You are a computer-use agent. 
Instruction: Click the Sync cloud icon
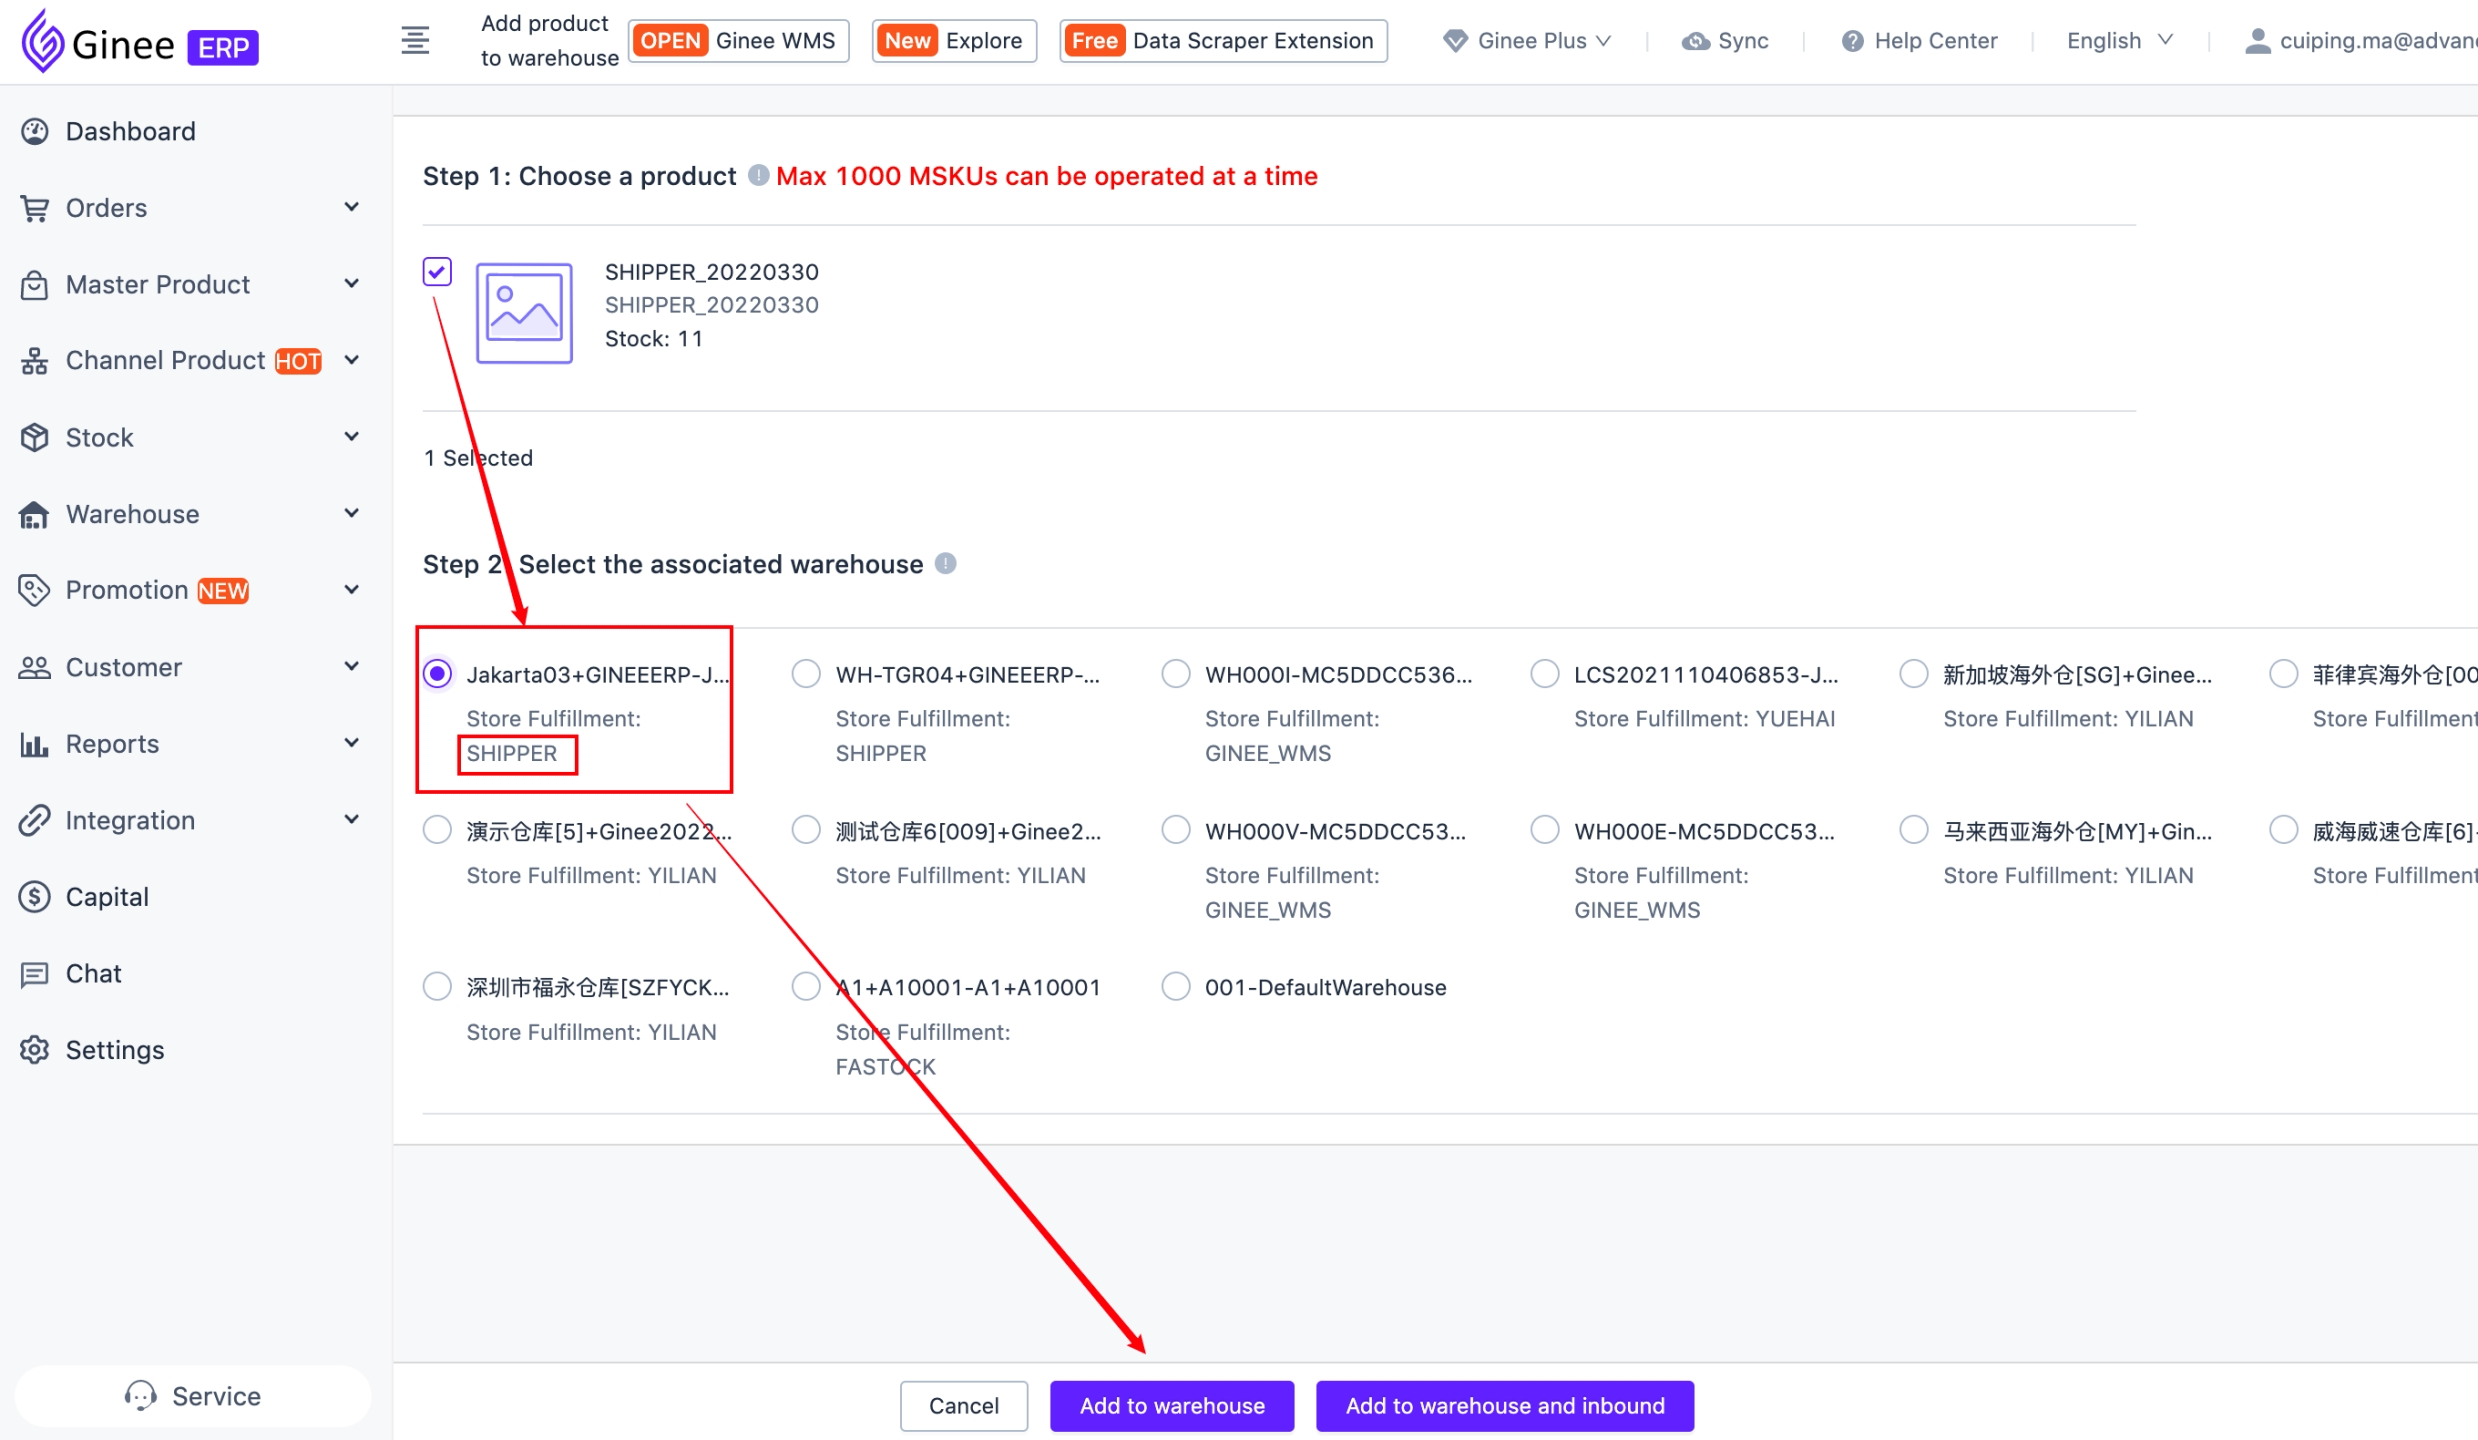click(x=1695, y=41)
